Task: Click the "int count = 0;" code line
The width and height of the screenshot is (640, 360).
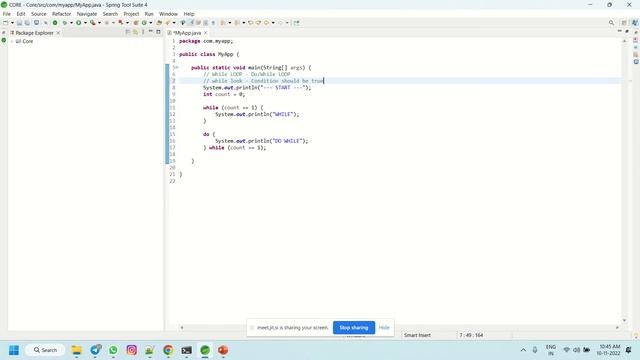Action: 224,94
